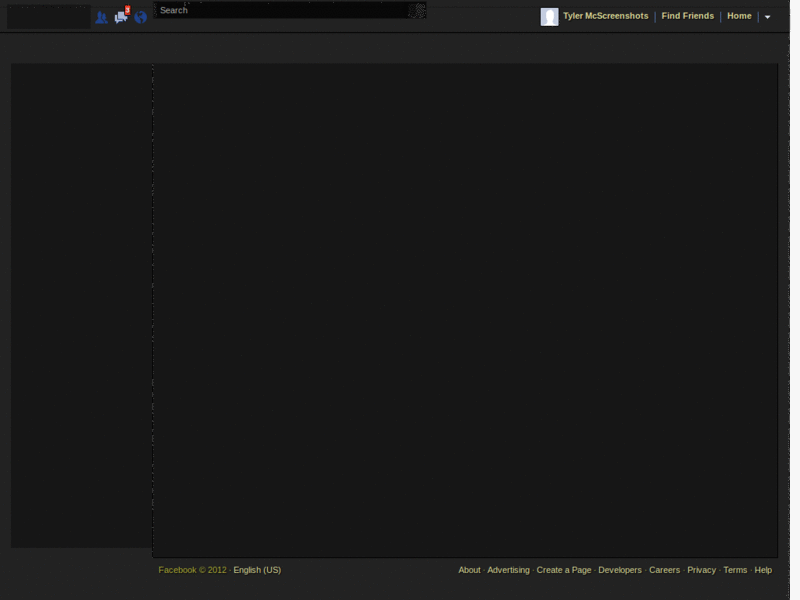This screenshot has height=600, width=800.
Task: Click the search magnifying glass icon
Action: pyautogui.click(x=418, y=10)
